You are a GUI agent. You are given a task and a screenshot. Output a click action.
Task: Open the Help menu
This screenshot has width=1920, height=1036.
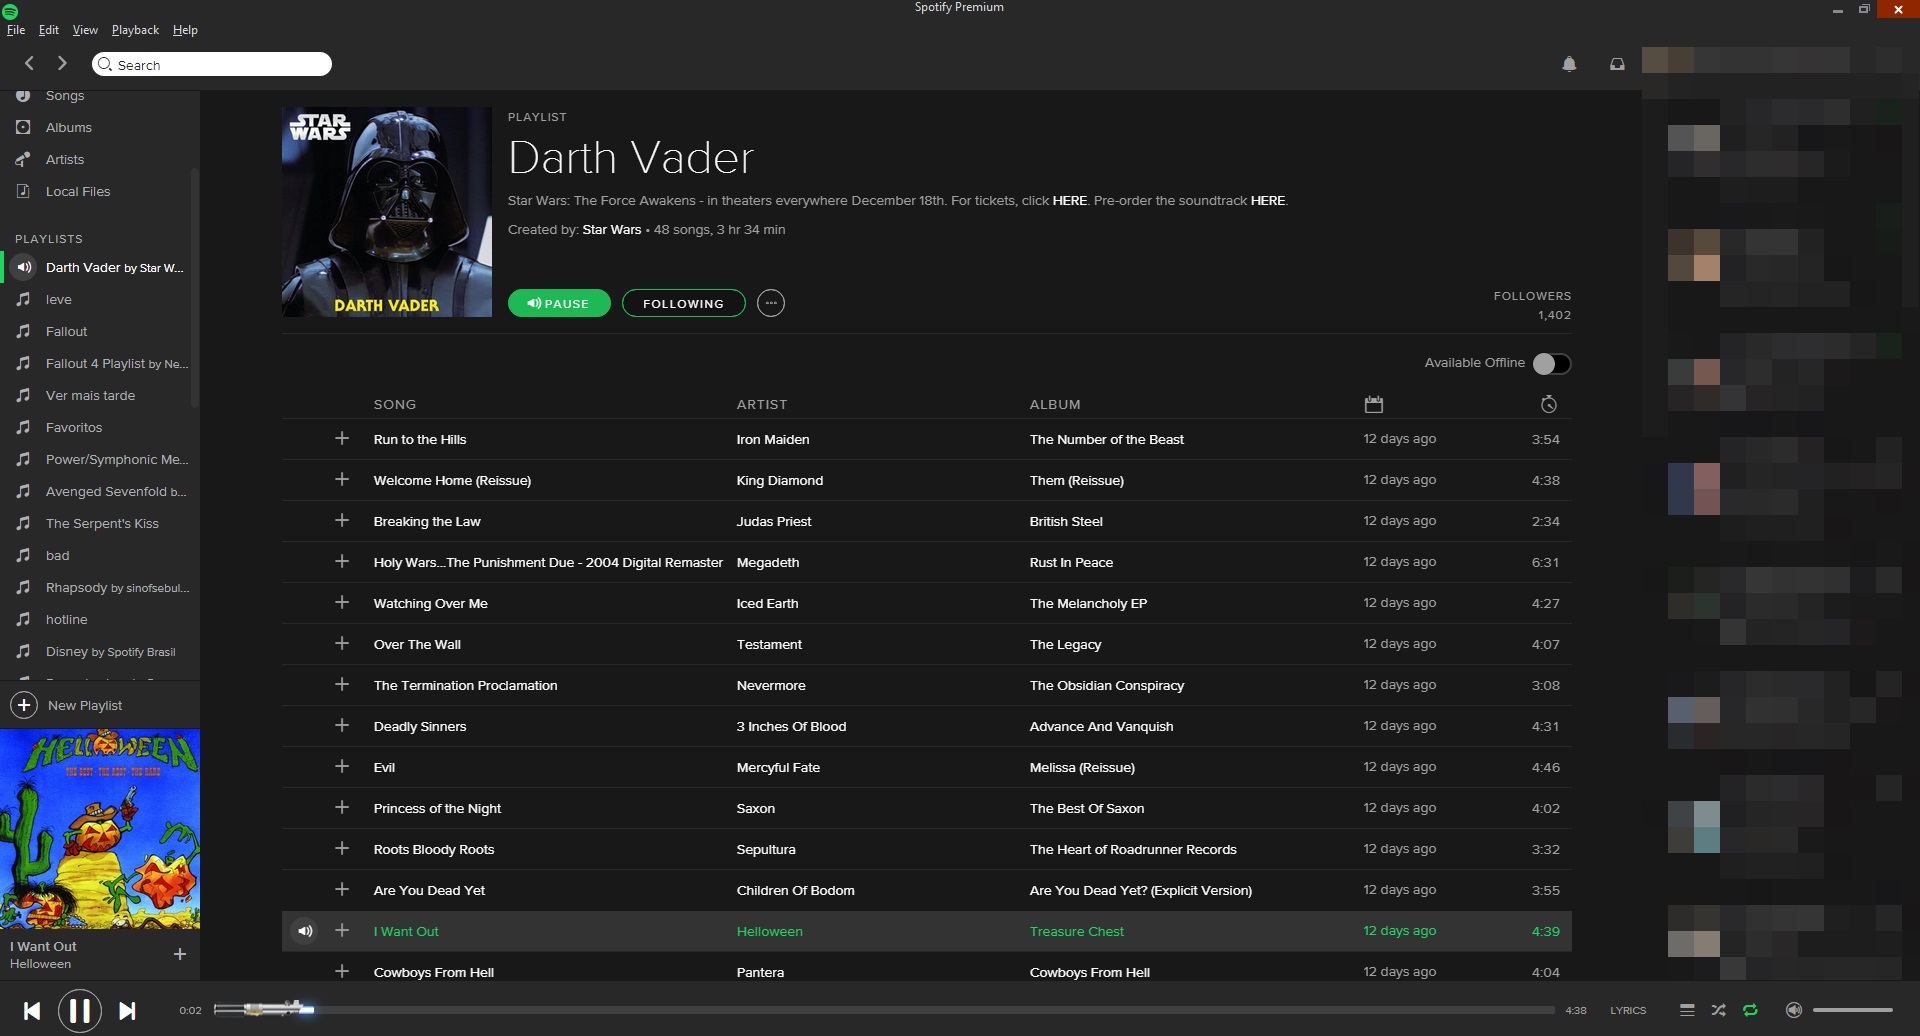tap(185, 30)
